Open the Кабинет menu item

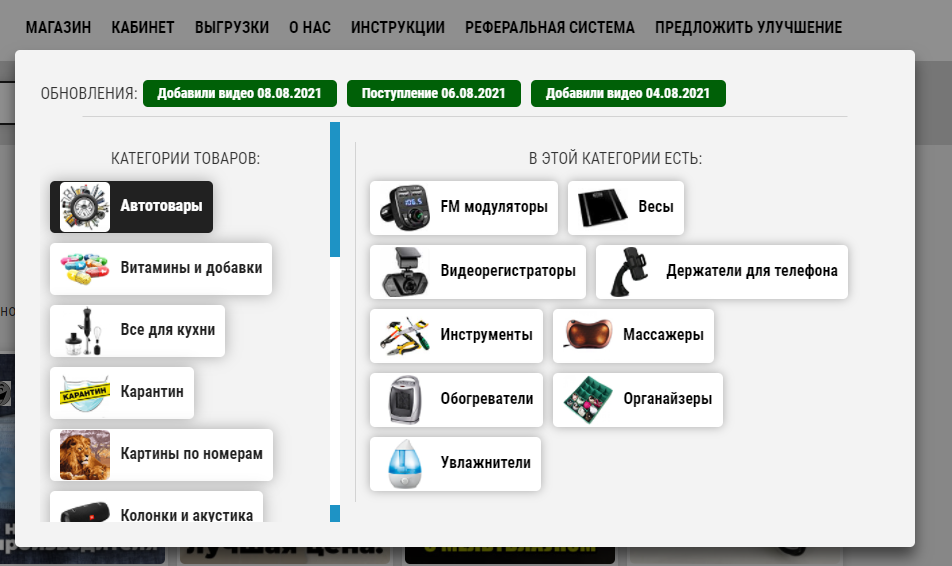pos(142,27)
